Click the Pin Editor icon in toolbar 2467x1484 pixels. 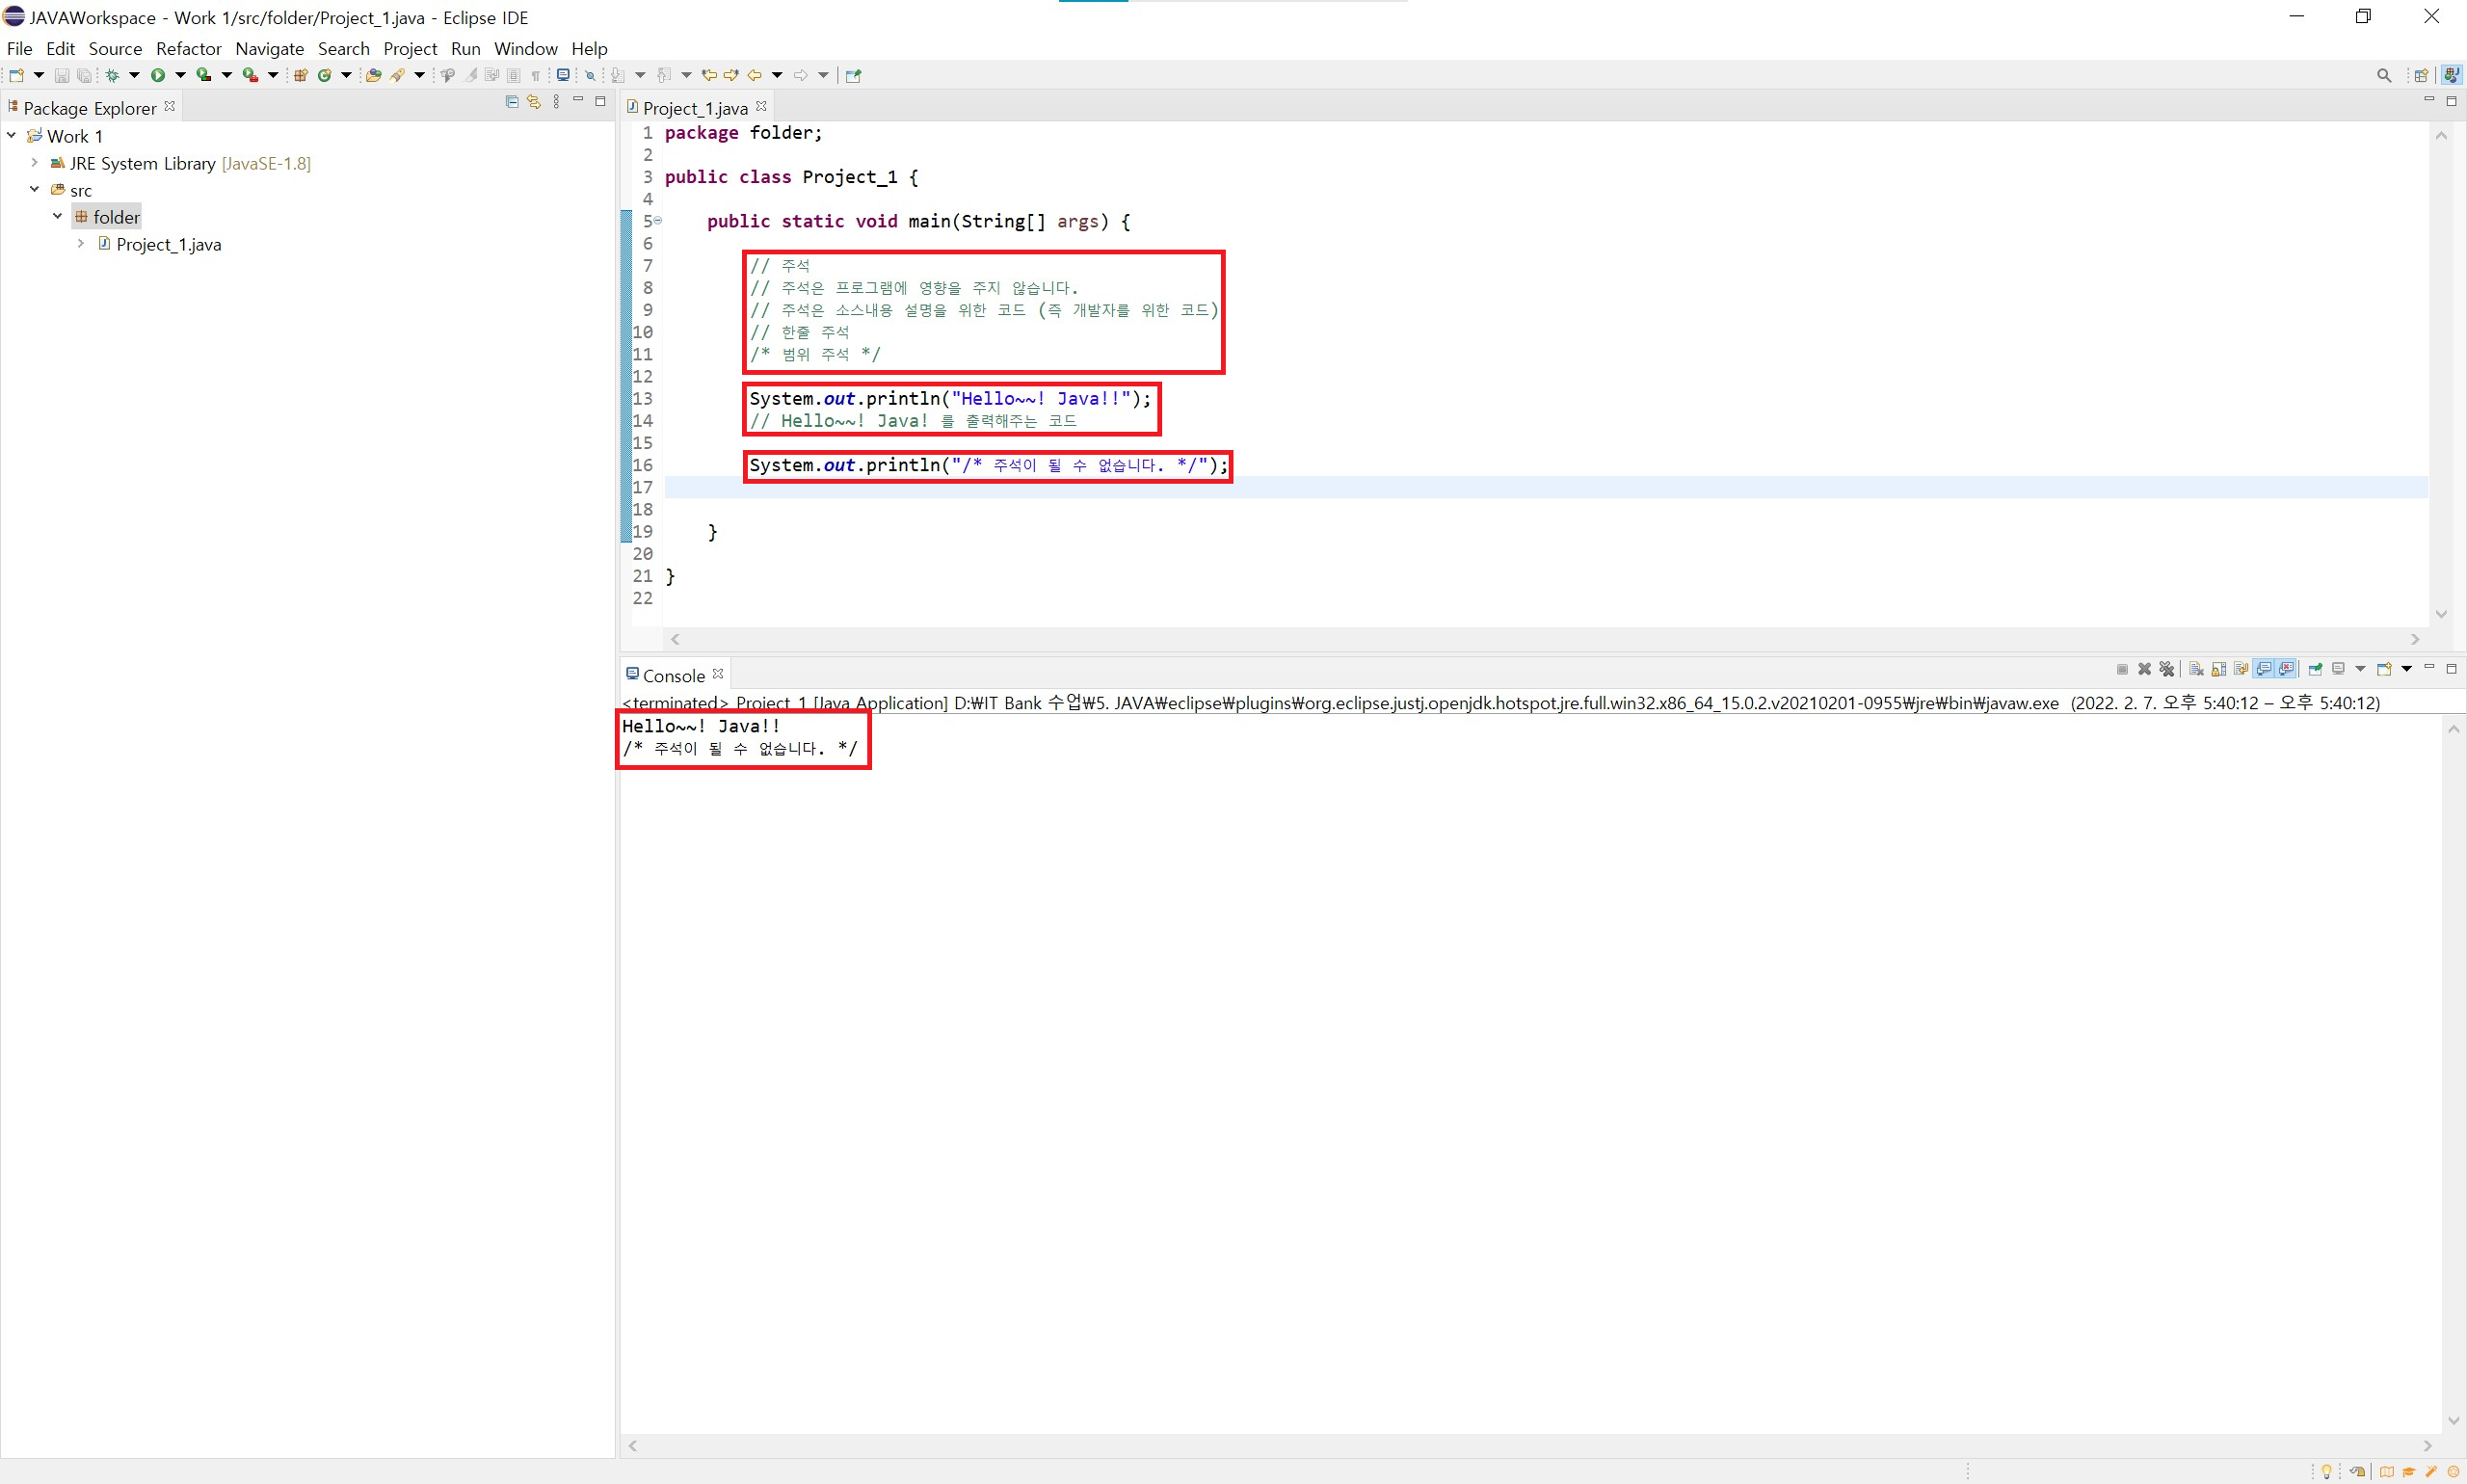[x=853, y=75]
